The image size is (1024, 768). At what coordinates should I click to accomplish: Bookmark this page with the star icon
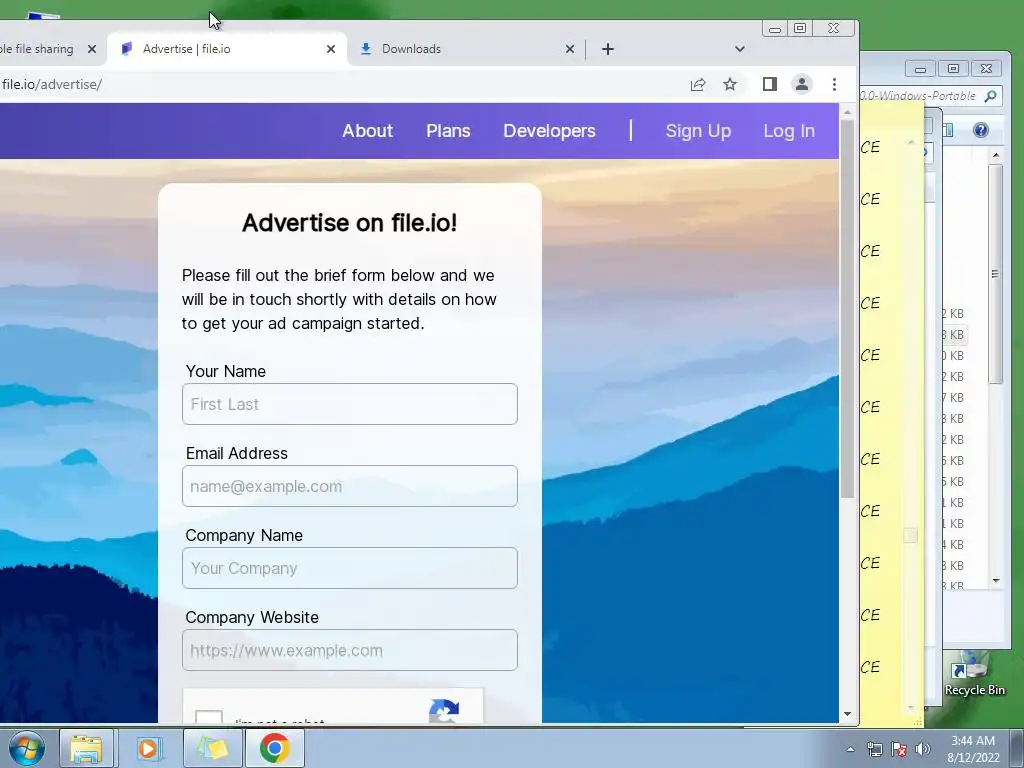[730, 84]
